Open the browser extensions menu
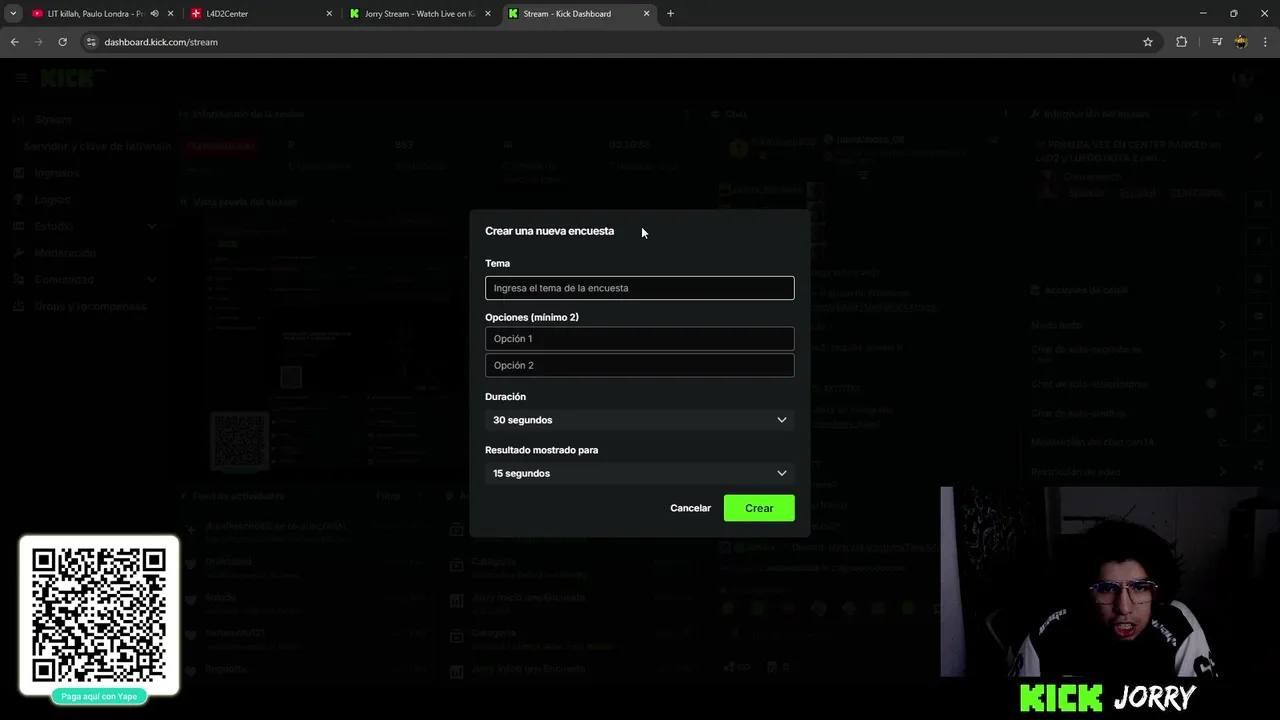Image resolution: width=1280 pixels, height=720 pixels. point(1182,42)
